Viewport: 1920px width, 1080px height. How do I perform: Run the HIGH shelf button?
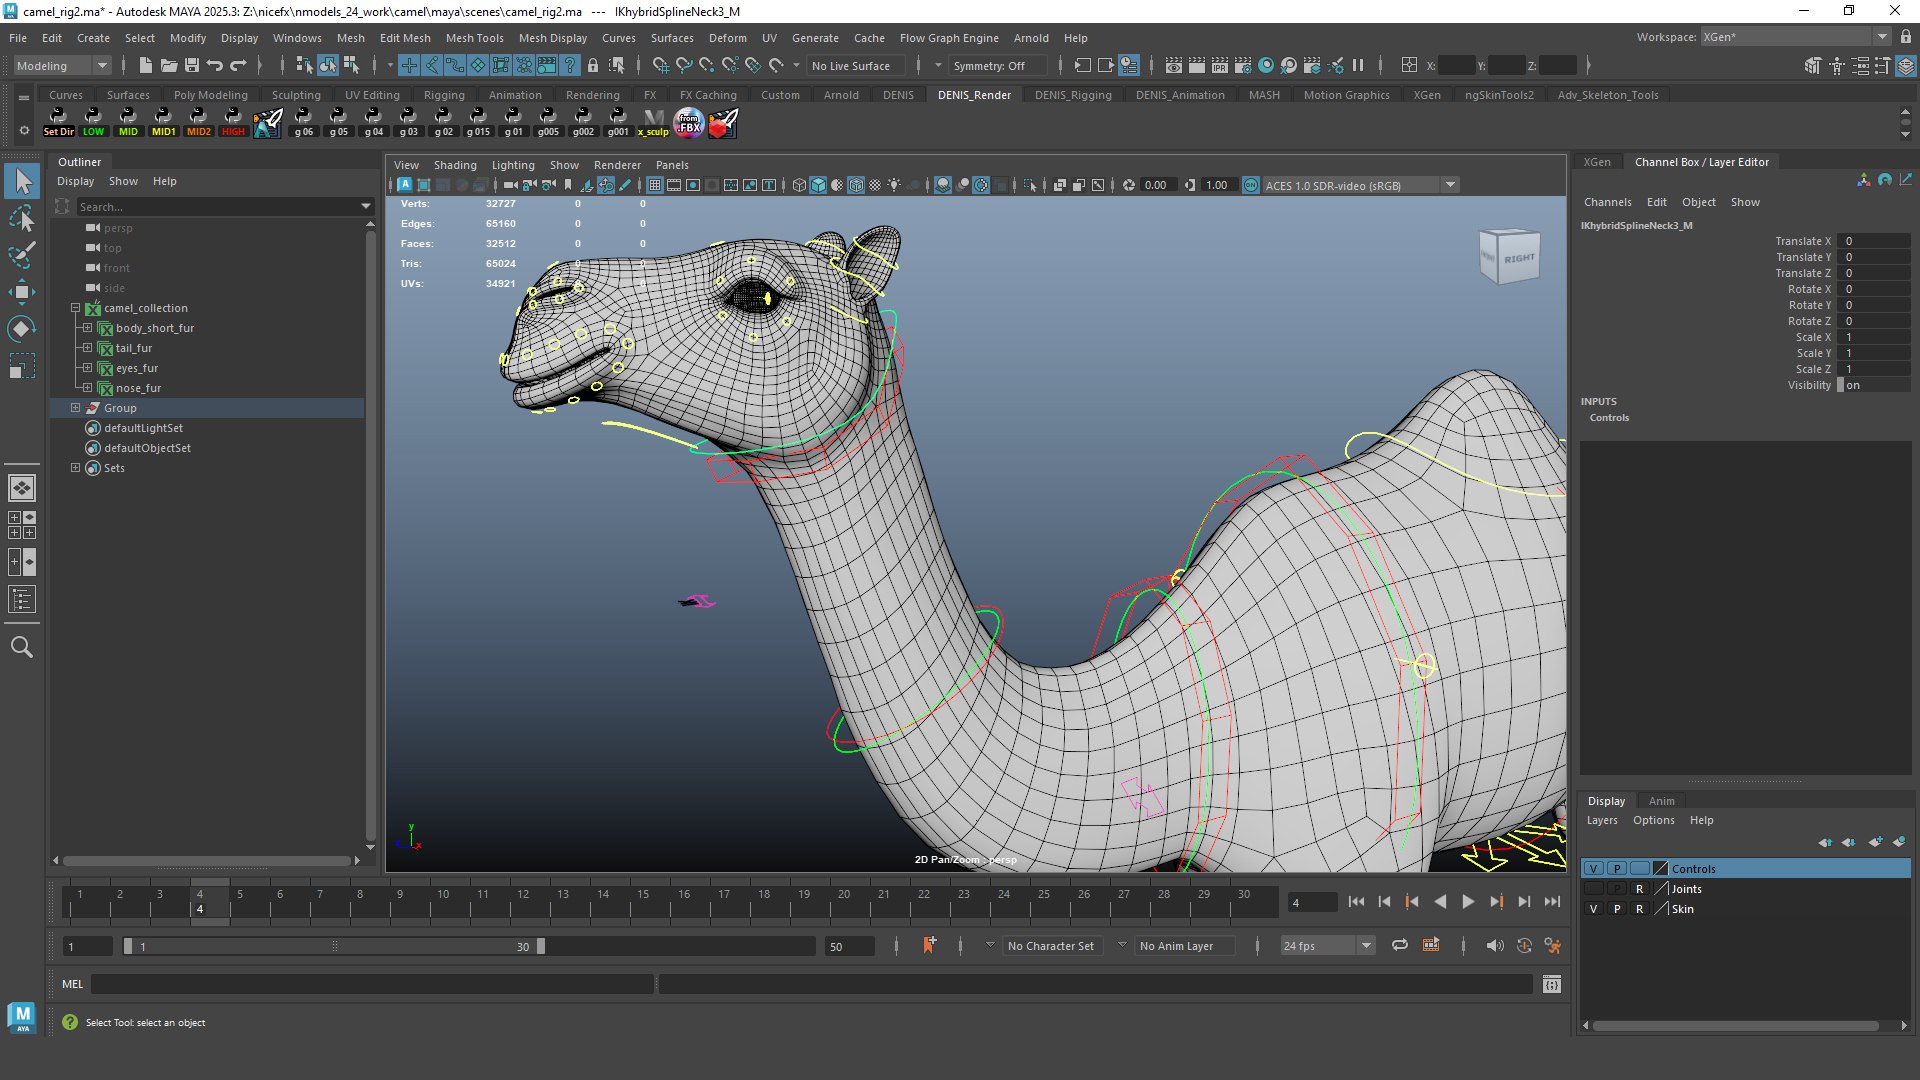233,123
